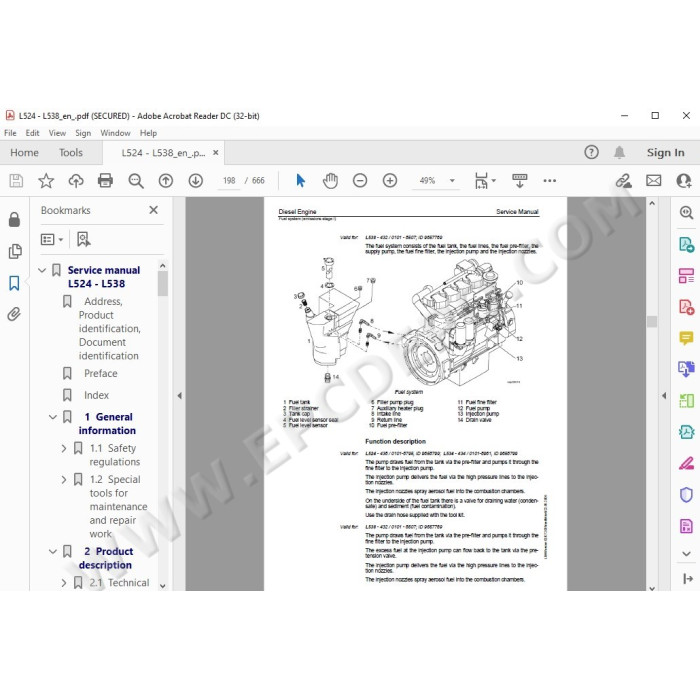Image resolution: width=700 pixels, height=700 pixels.
Task: Open Fill & Sign pen tool
Action: pos(686,463)
